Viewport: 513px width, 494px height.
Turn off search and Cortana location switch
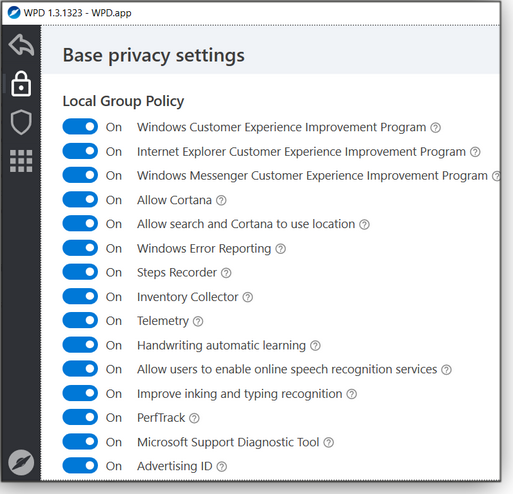80,223
